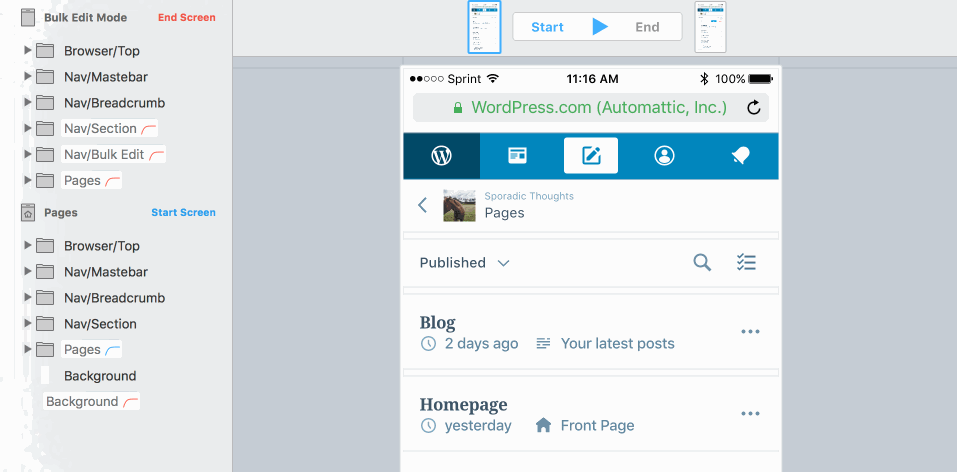This screenshot has height=472, width=957.
Task: Play the Start to End transition
Action: pos(600,27)
